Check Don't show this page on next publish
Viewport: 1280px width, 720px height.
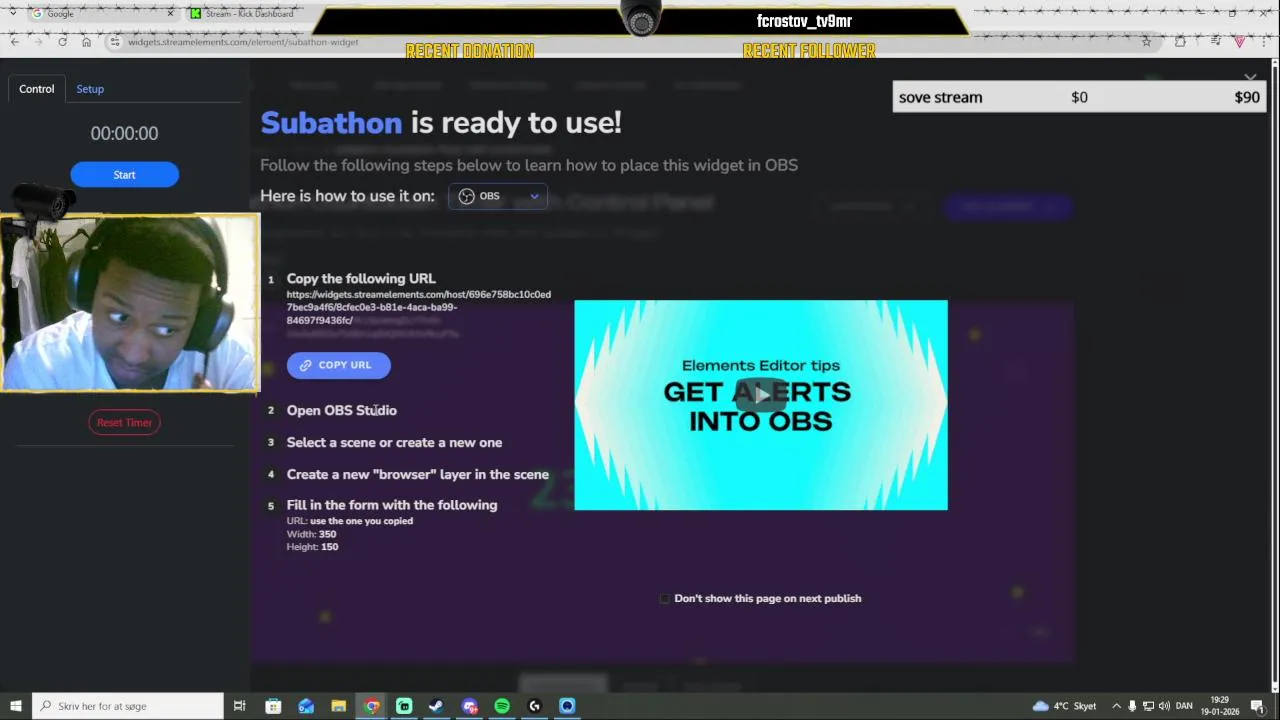(665, 598)
